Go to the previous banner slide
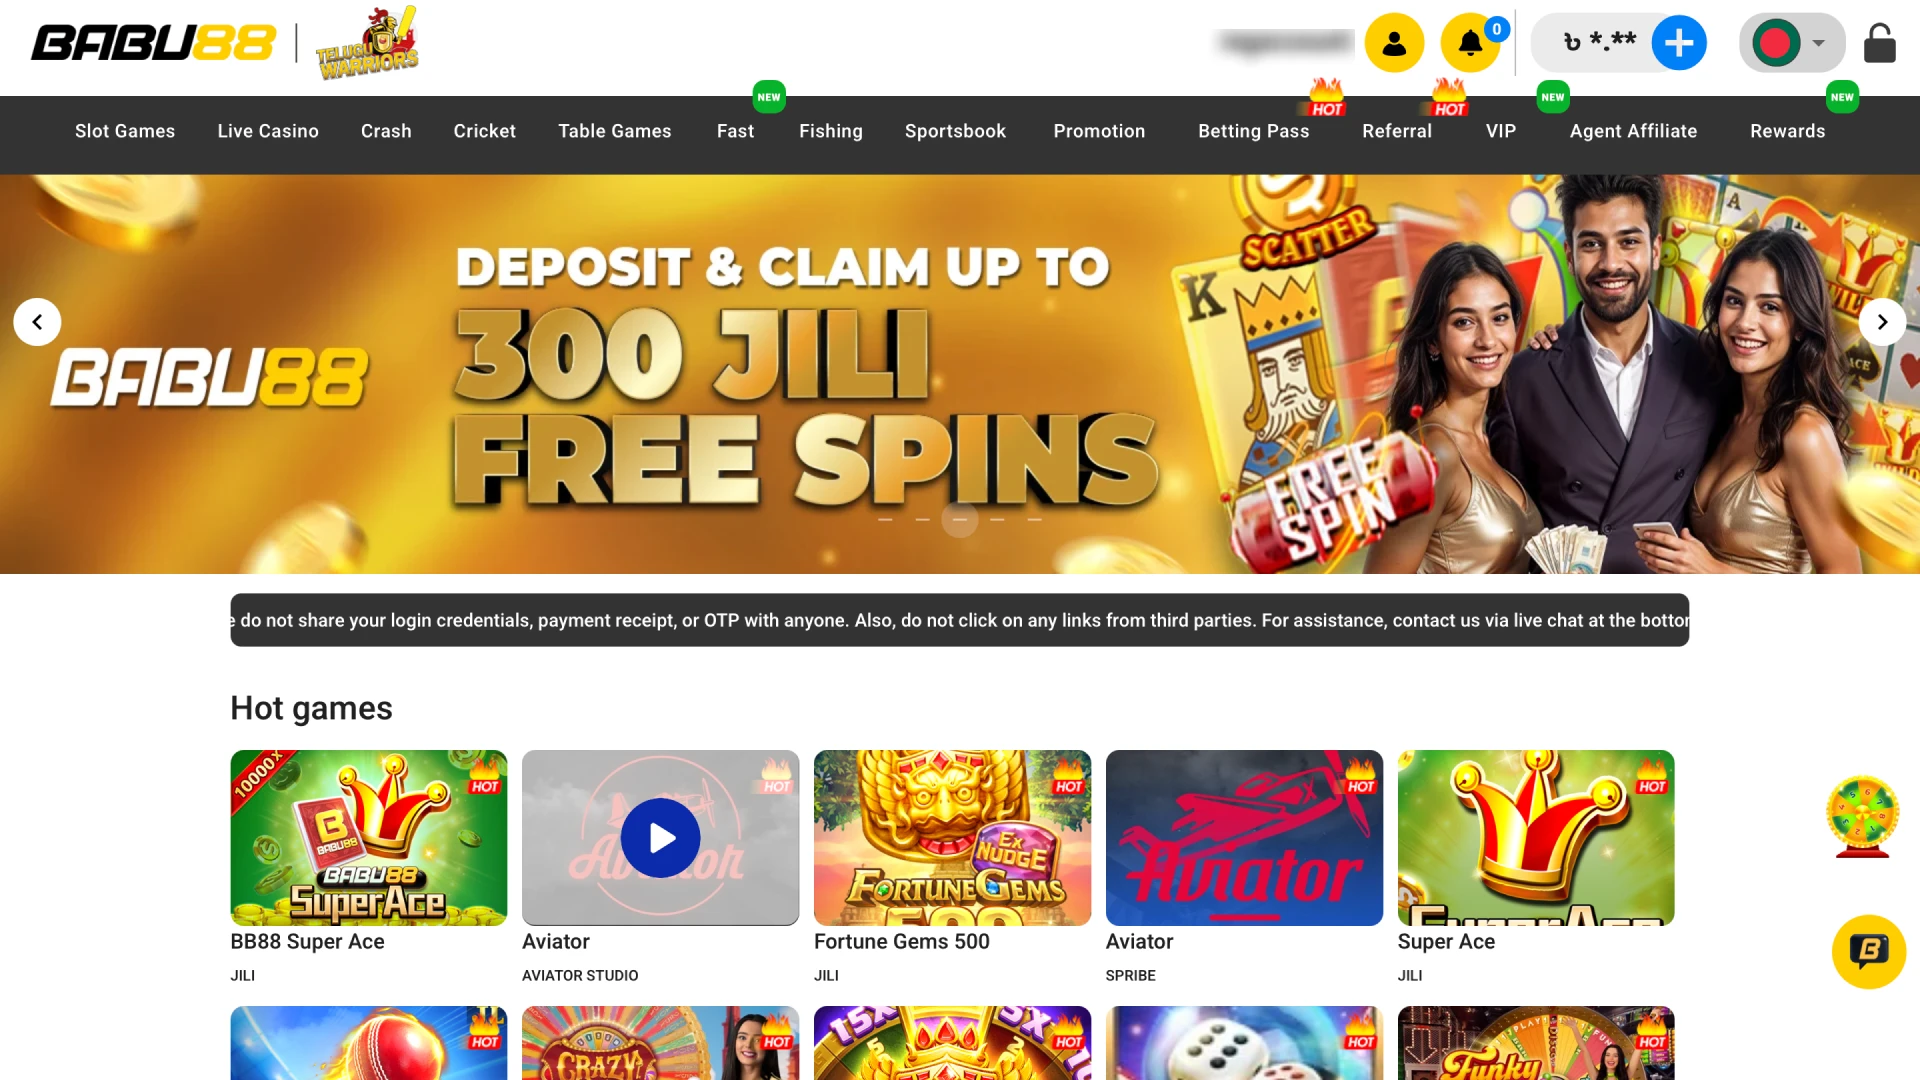The width and height of the screenshot is (1920, 1080). [x=37, y=322]
